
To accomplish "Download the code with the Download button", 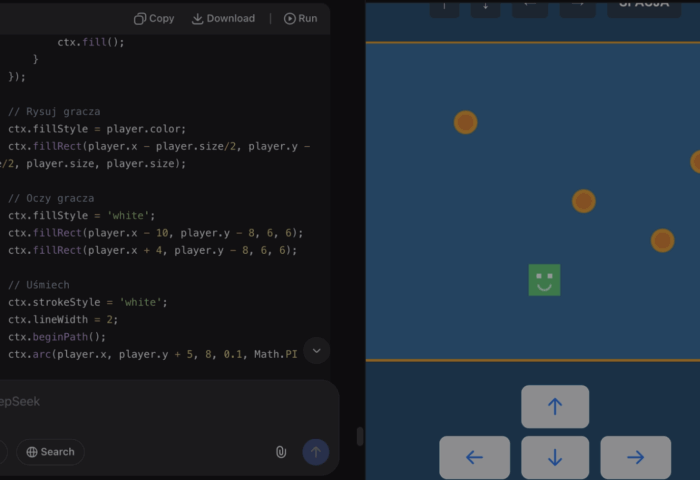I will pyautogui.click(x=223, y=18).
